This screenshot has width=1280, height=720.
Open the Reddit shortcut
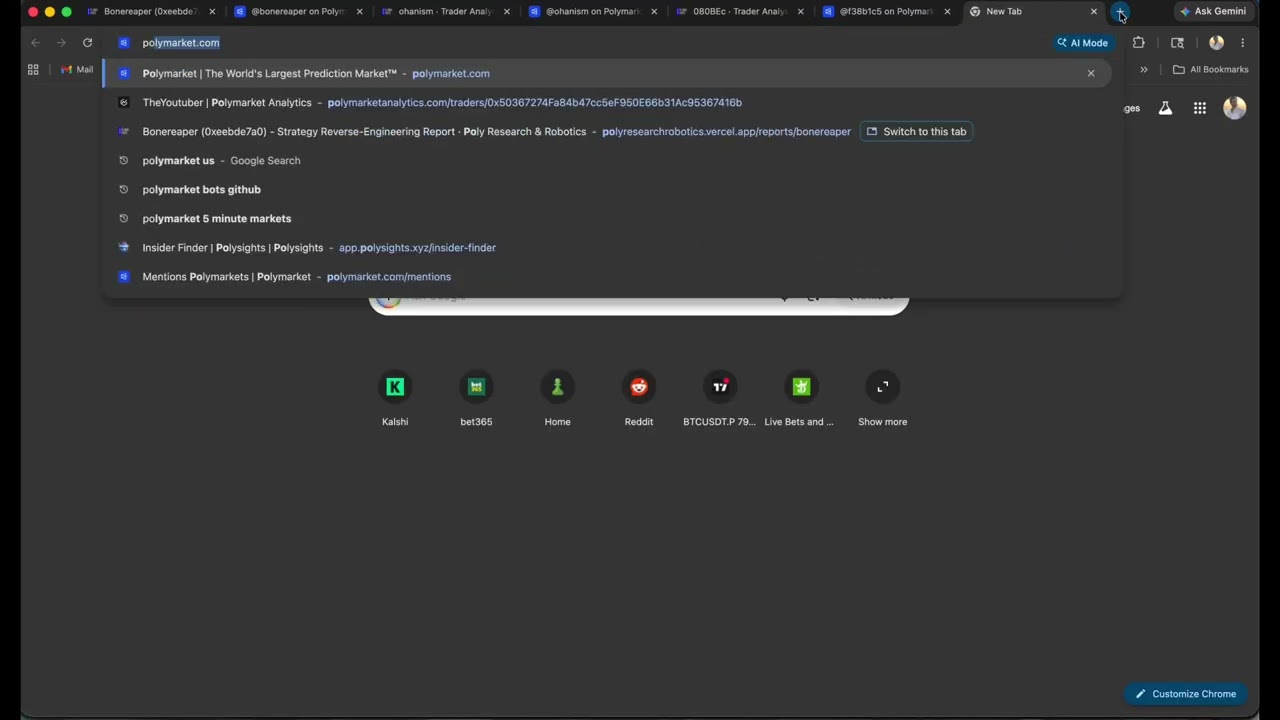pyautogui.click(x=639, y=399)
